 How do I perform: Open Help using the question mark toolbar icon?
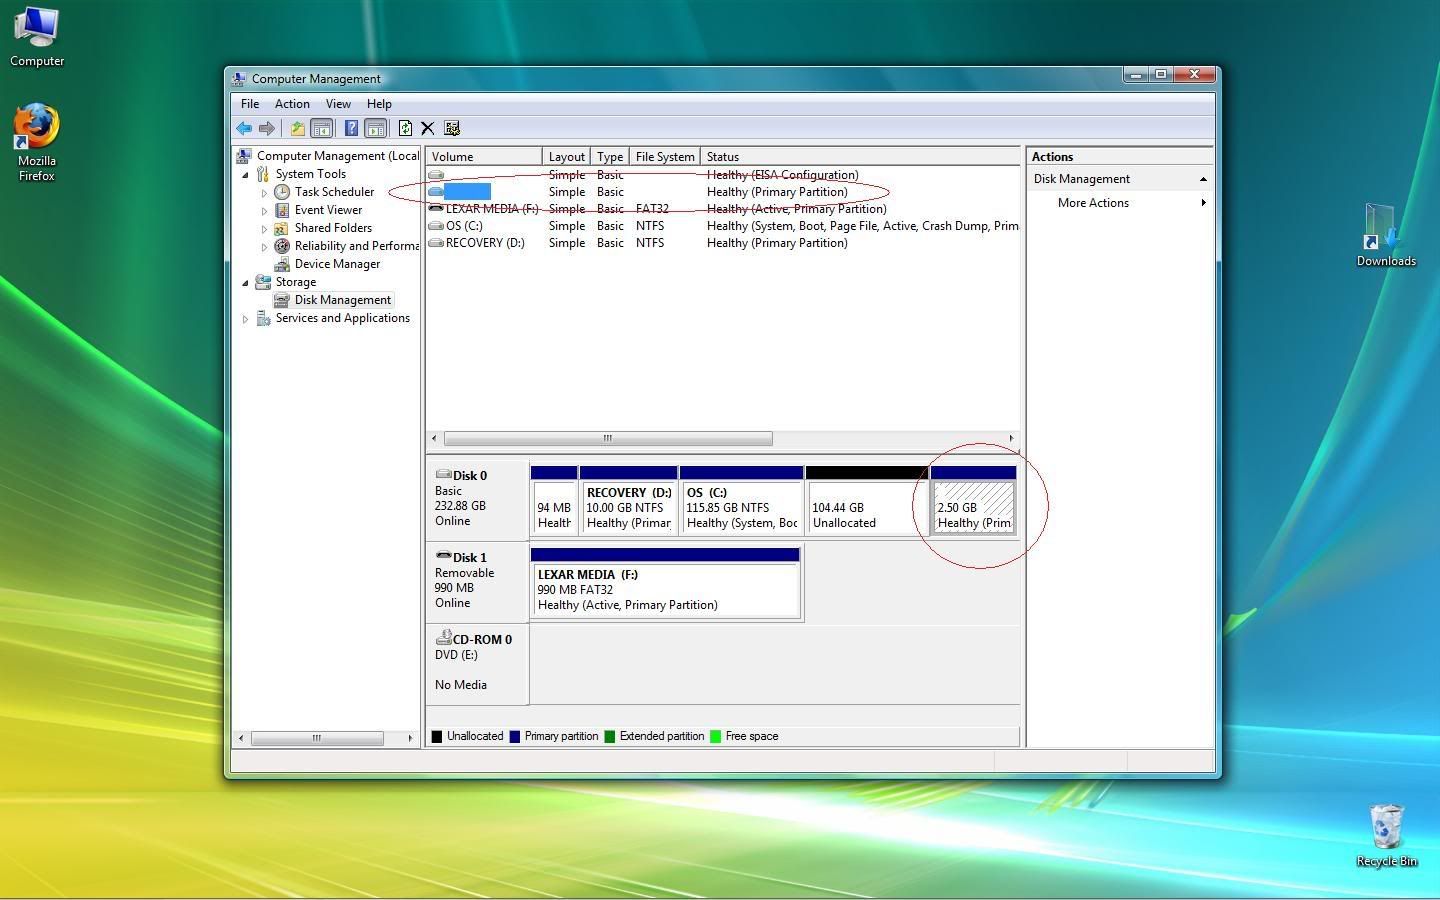(x=351, y=127)
